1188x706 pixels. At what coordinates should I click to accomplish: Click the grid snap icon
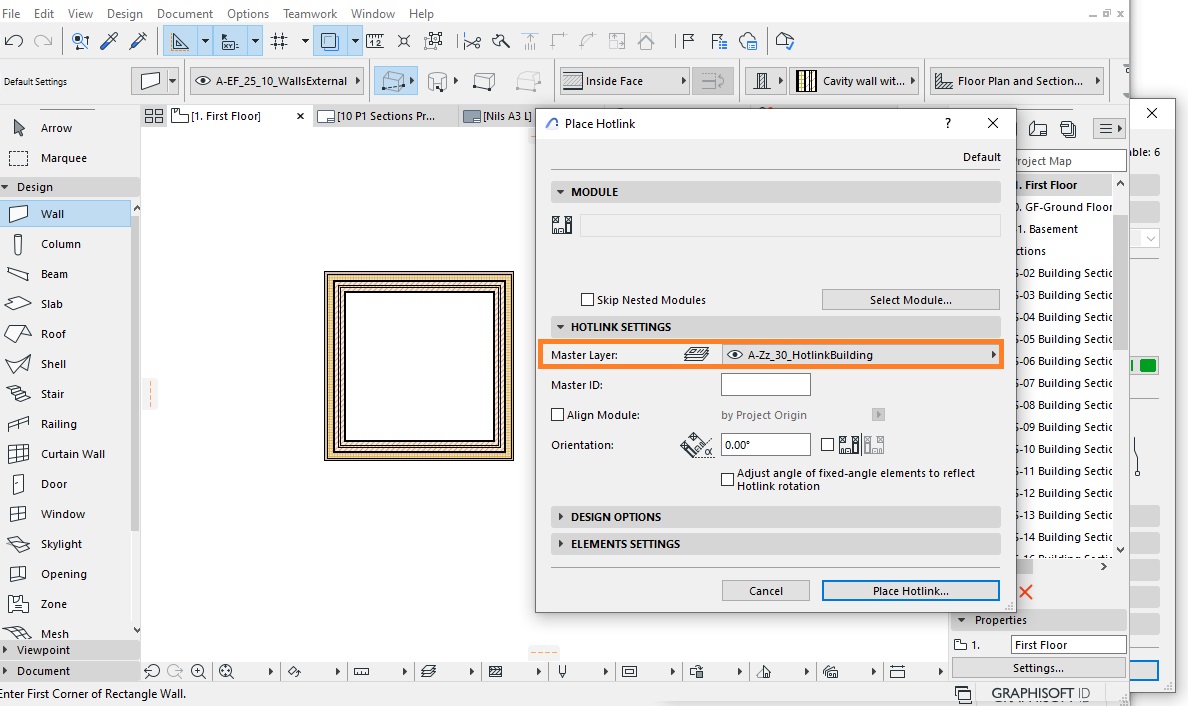280,42
